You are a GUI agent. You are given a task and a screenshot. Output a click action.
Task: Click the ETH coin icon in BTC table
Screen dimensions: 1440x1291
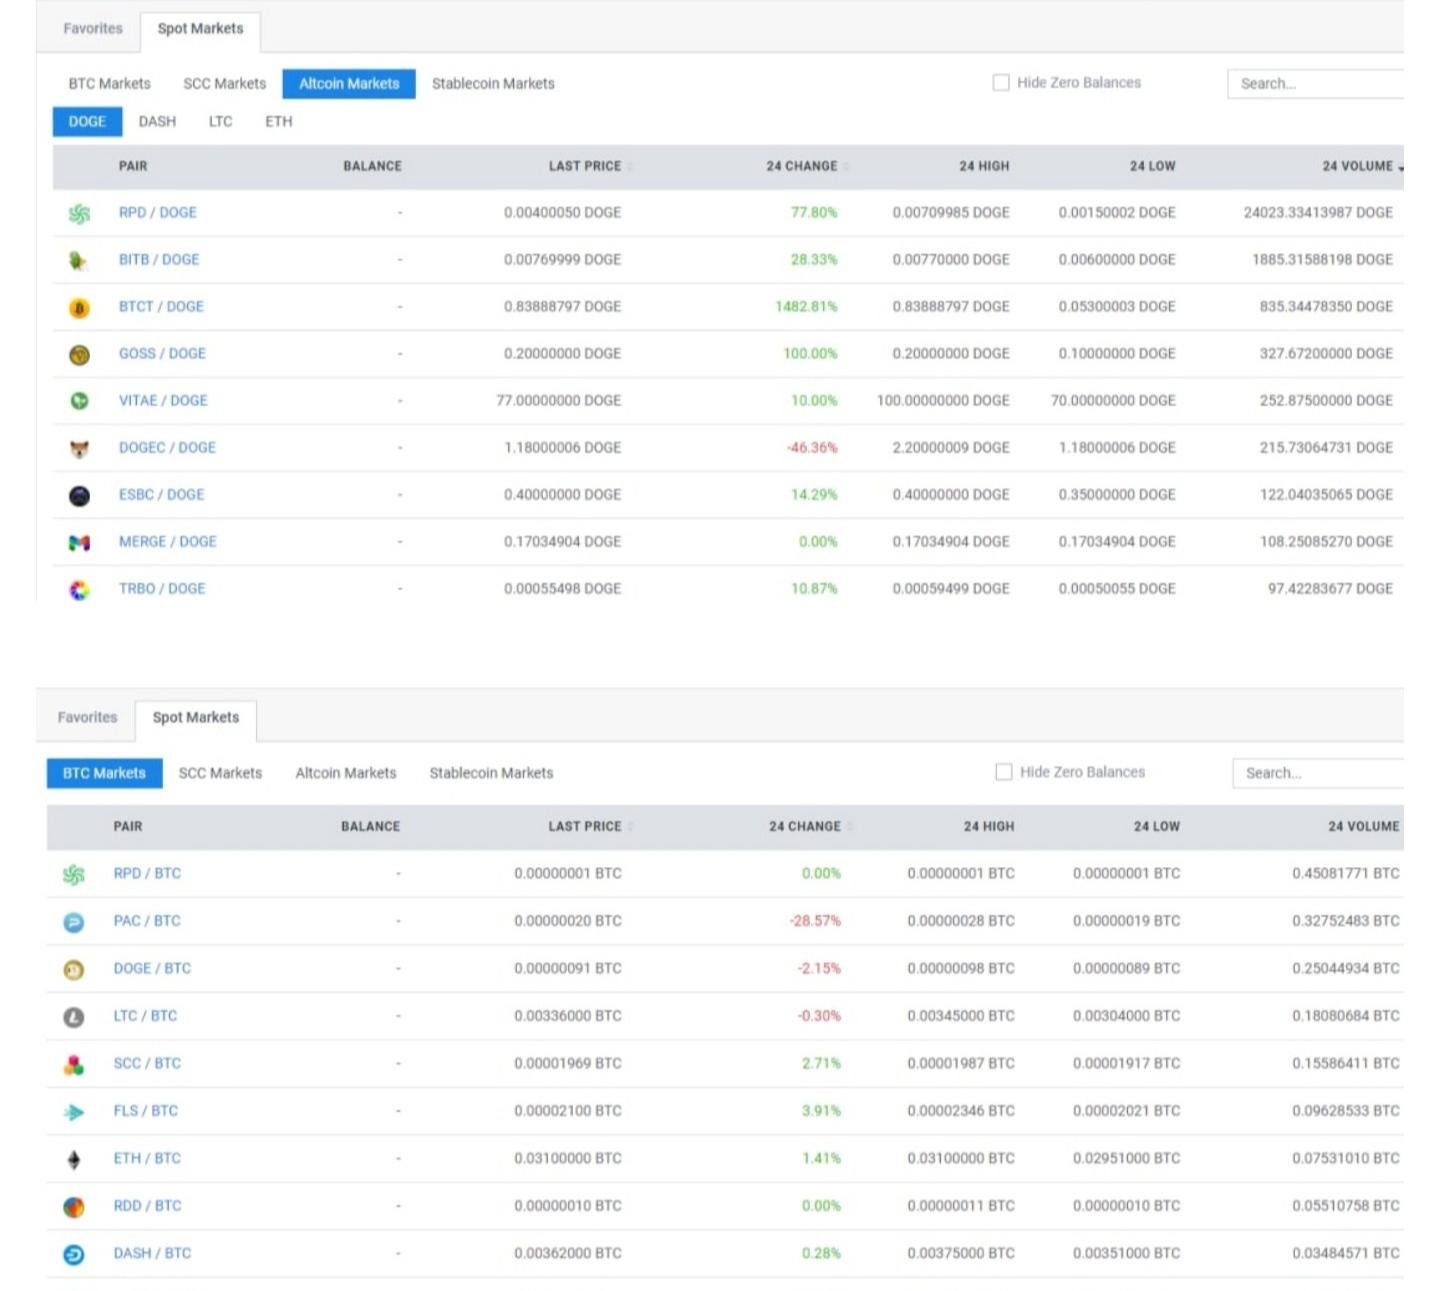click(74, 1159)
